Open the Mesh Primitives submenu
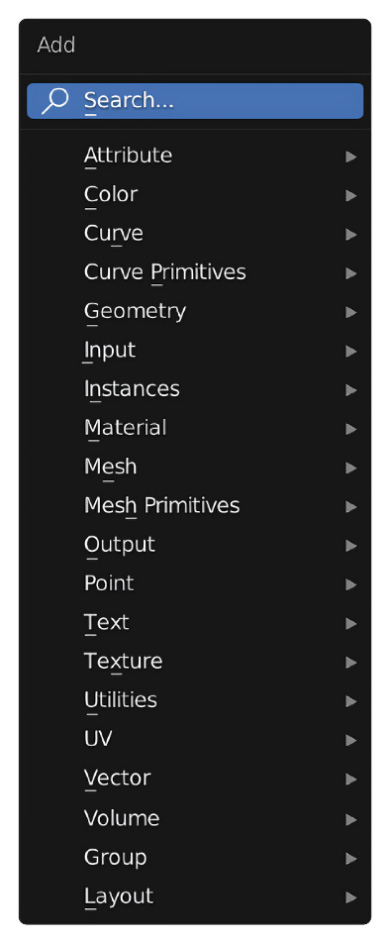This screenshot has height=939, width=390. (x=195, y=506)
